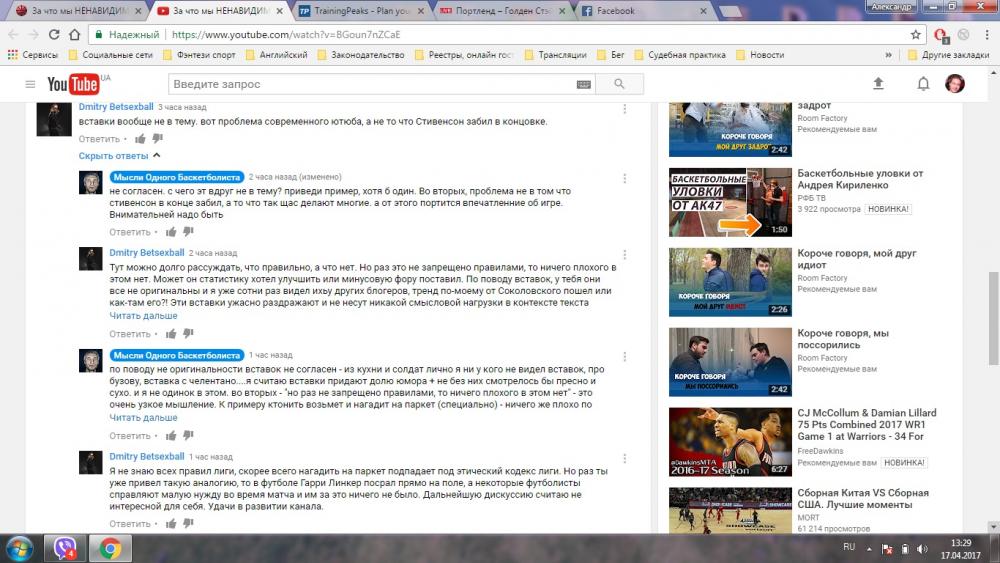The image size is (1000, 563).
Task: Switch to the TrainingPeaks browser tab
Action: pos(362,11)
